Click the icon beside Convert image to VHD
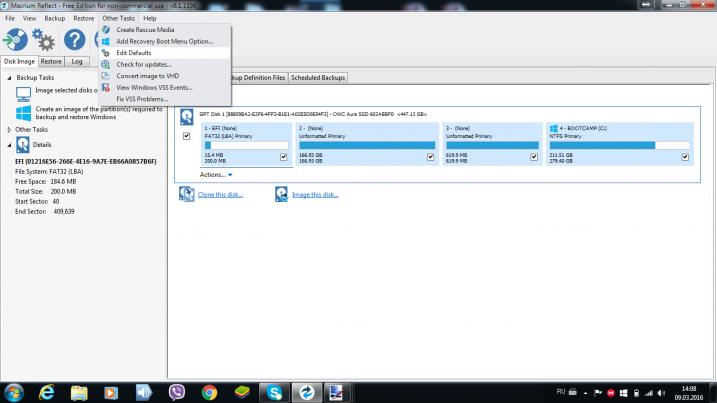Image resolution: width=717 pixels, height=403 pixels. tap(106, 76)
